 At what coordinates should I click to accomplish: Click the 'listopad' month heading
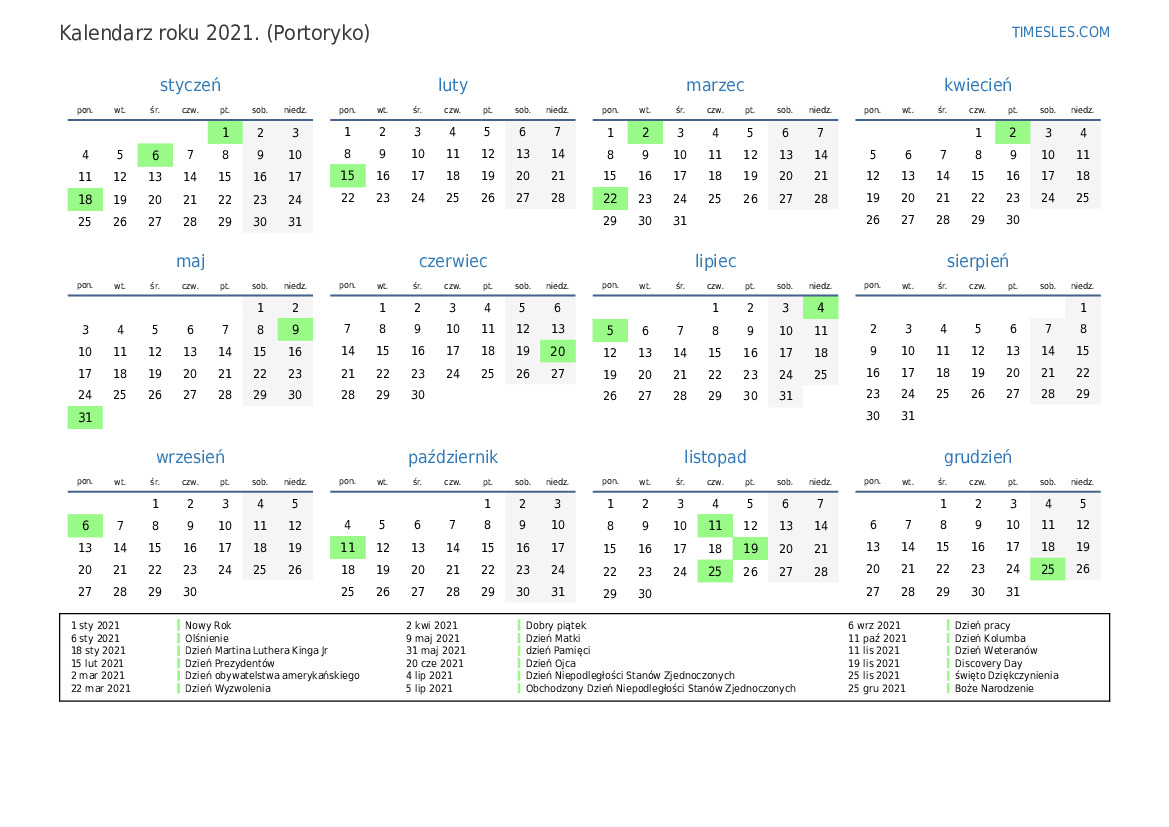(715, 457)
